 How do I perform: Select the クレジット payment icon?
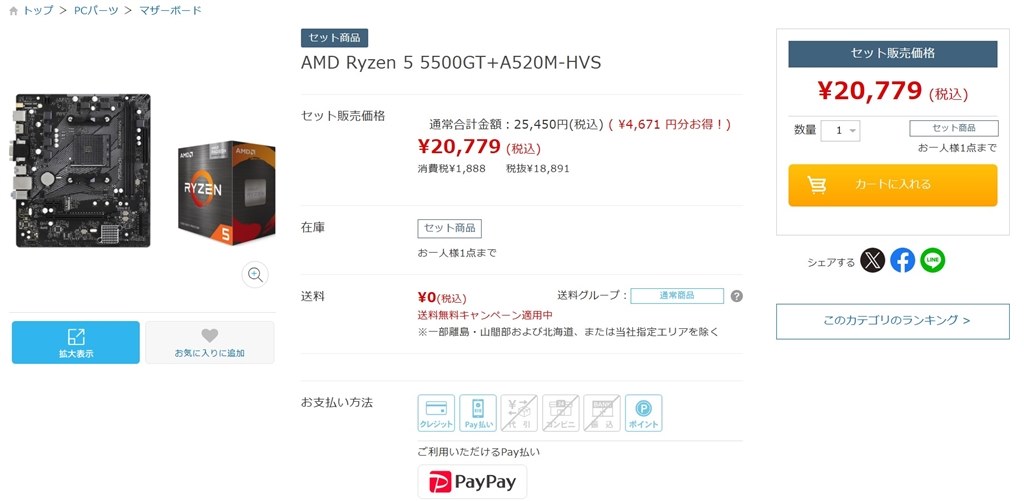pos(436,413)
